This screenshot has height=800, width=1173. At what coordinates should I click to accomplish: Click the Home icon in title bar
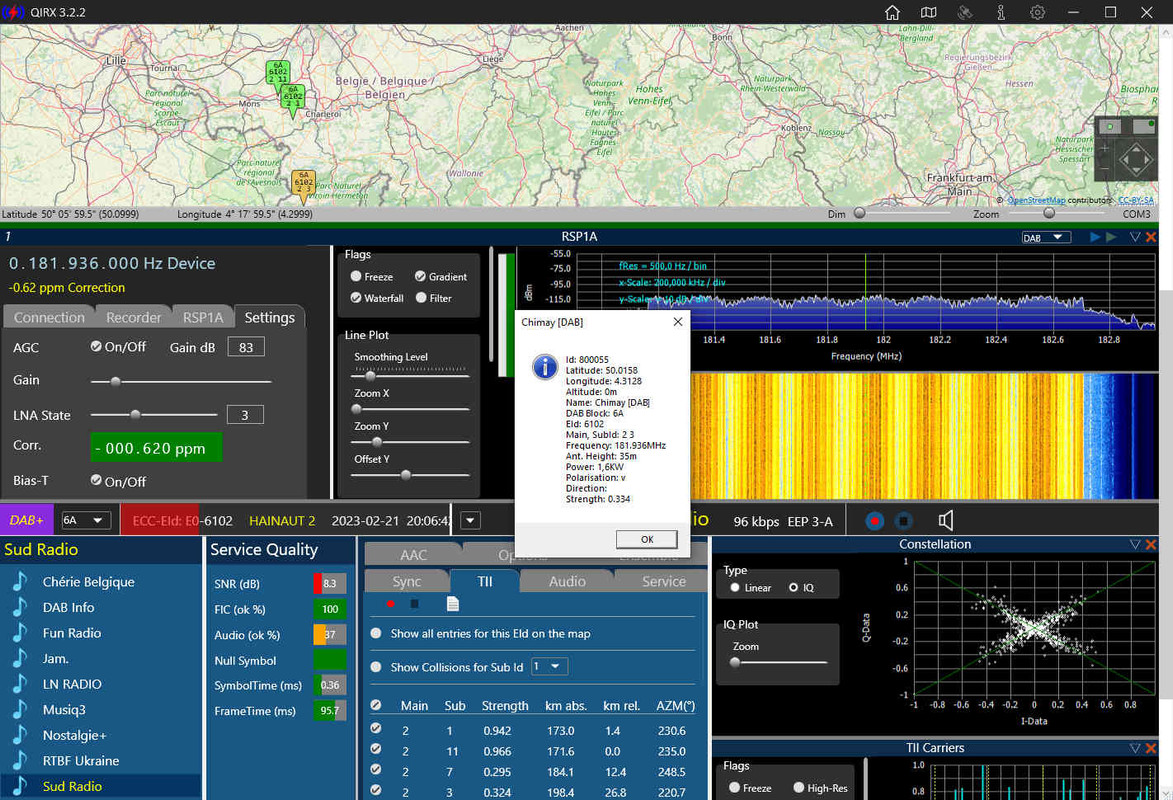click(893, 13)
